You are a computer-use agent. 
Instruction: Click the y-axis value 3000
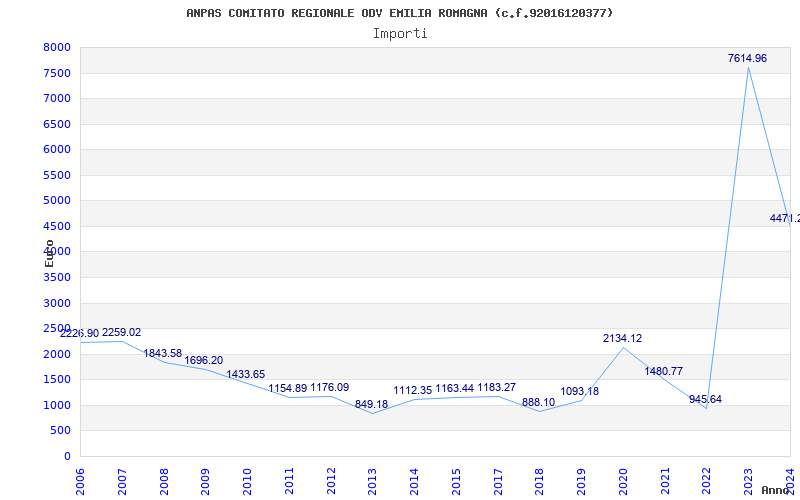coord(57,304)
